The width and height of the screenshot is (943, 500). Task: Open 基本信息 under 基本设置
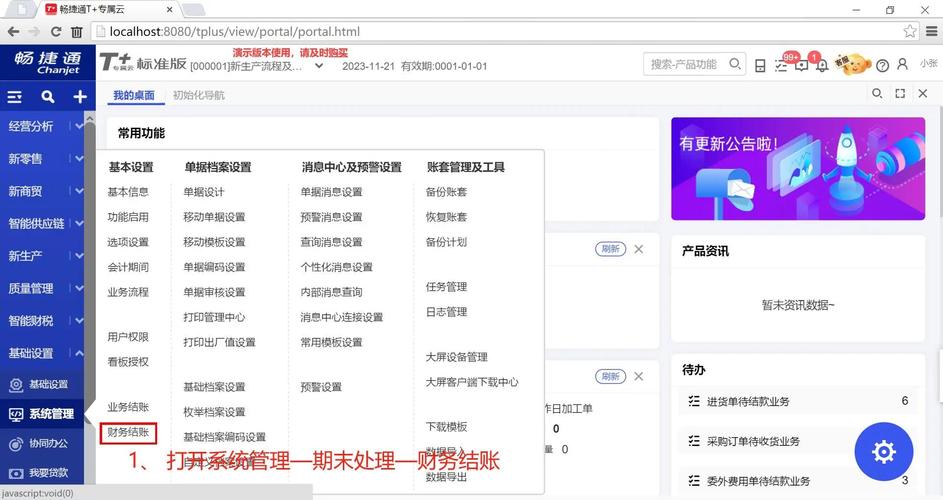click(128, 192)
